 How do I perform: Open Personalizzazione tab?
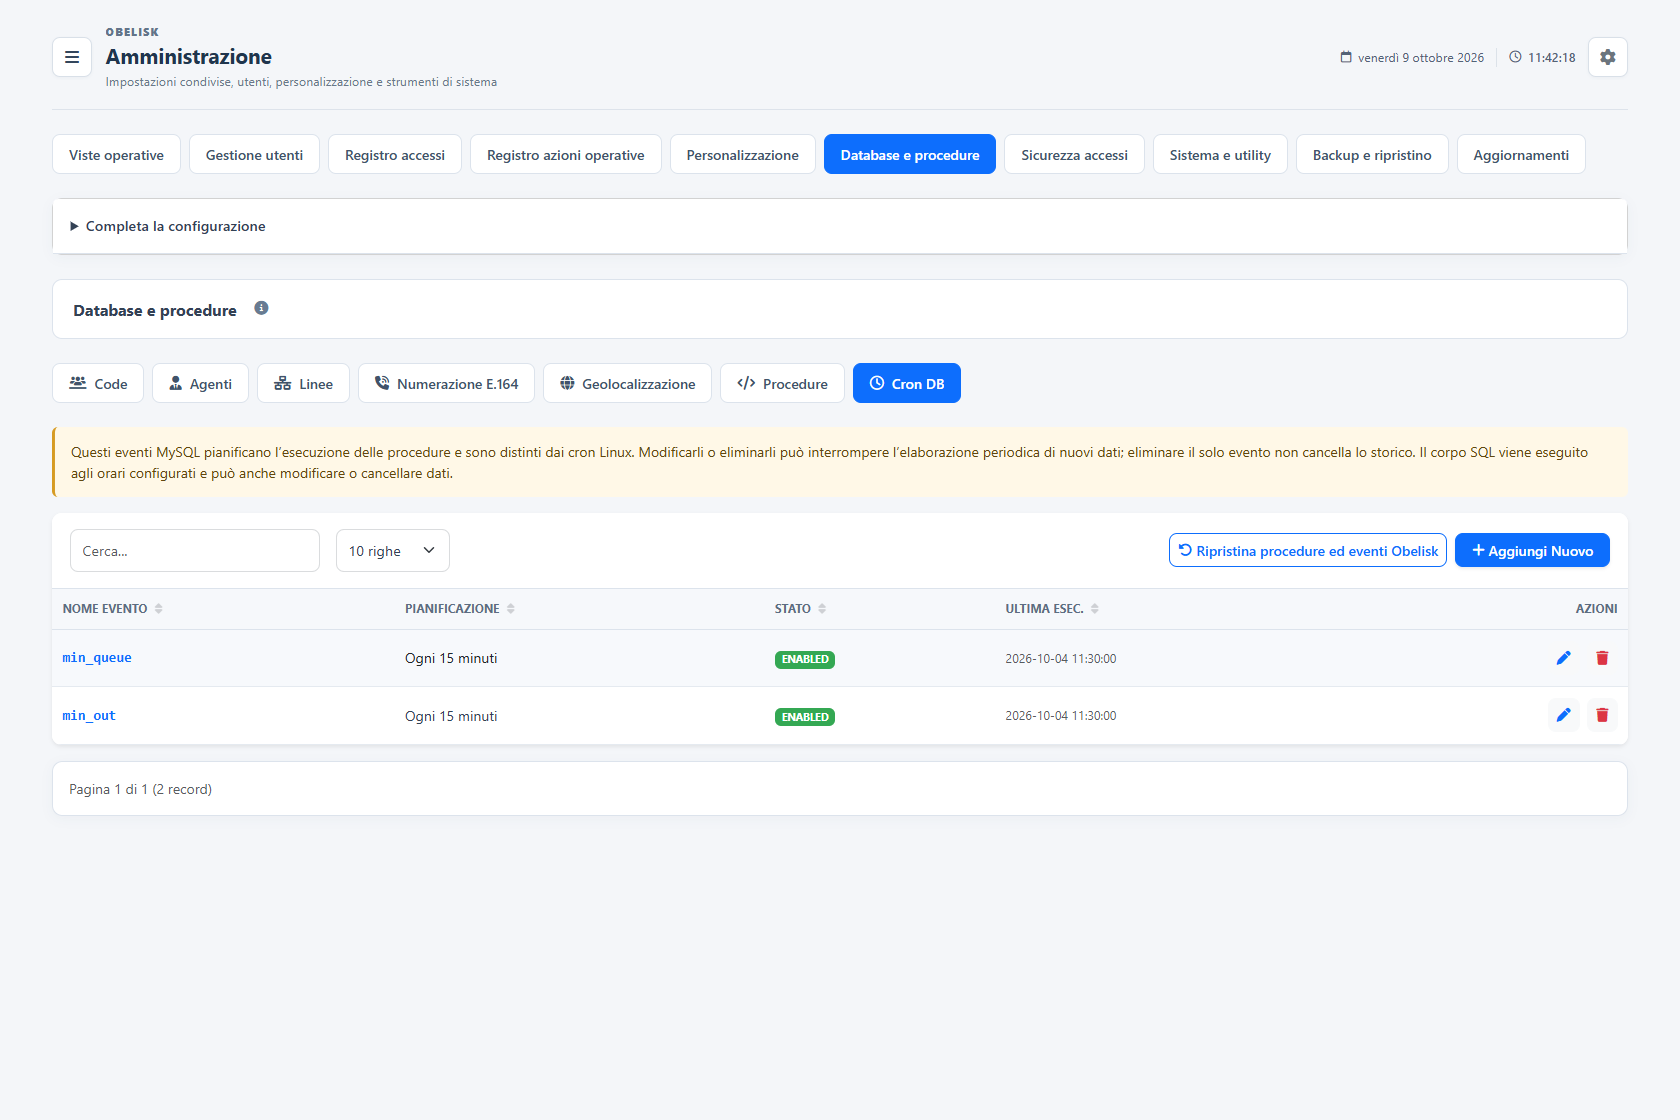[x=743, y=154]
